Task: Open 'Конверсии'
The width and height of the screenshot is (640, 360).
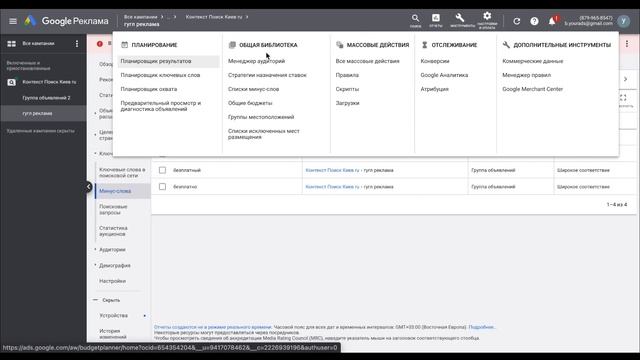Action: click(x=435, y=61)
